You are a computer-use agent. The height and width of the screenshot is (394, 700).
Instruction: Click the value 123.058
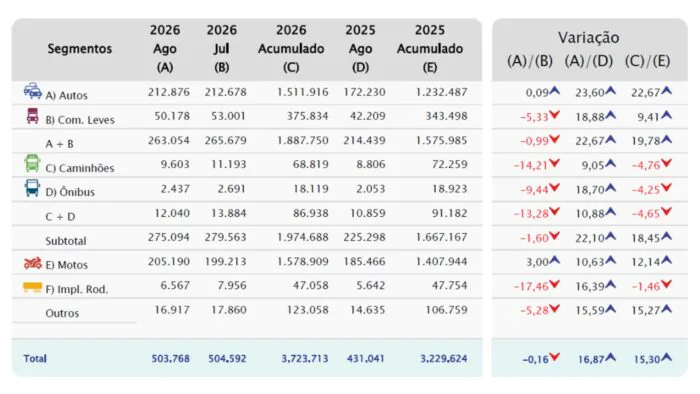click(x=307, y=310)
